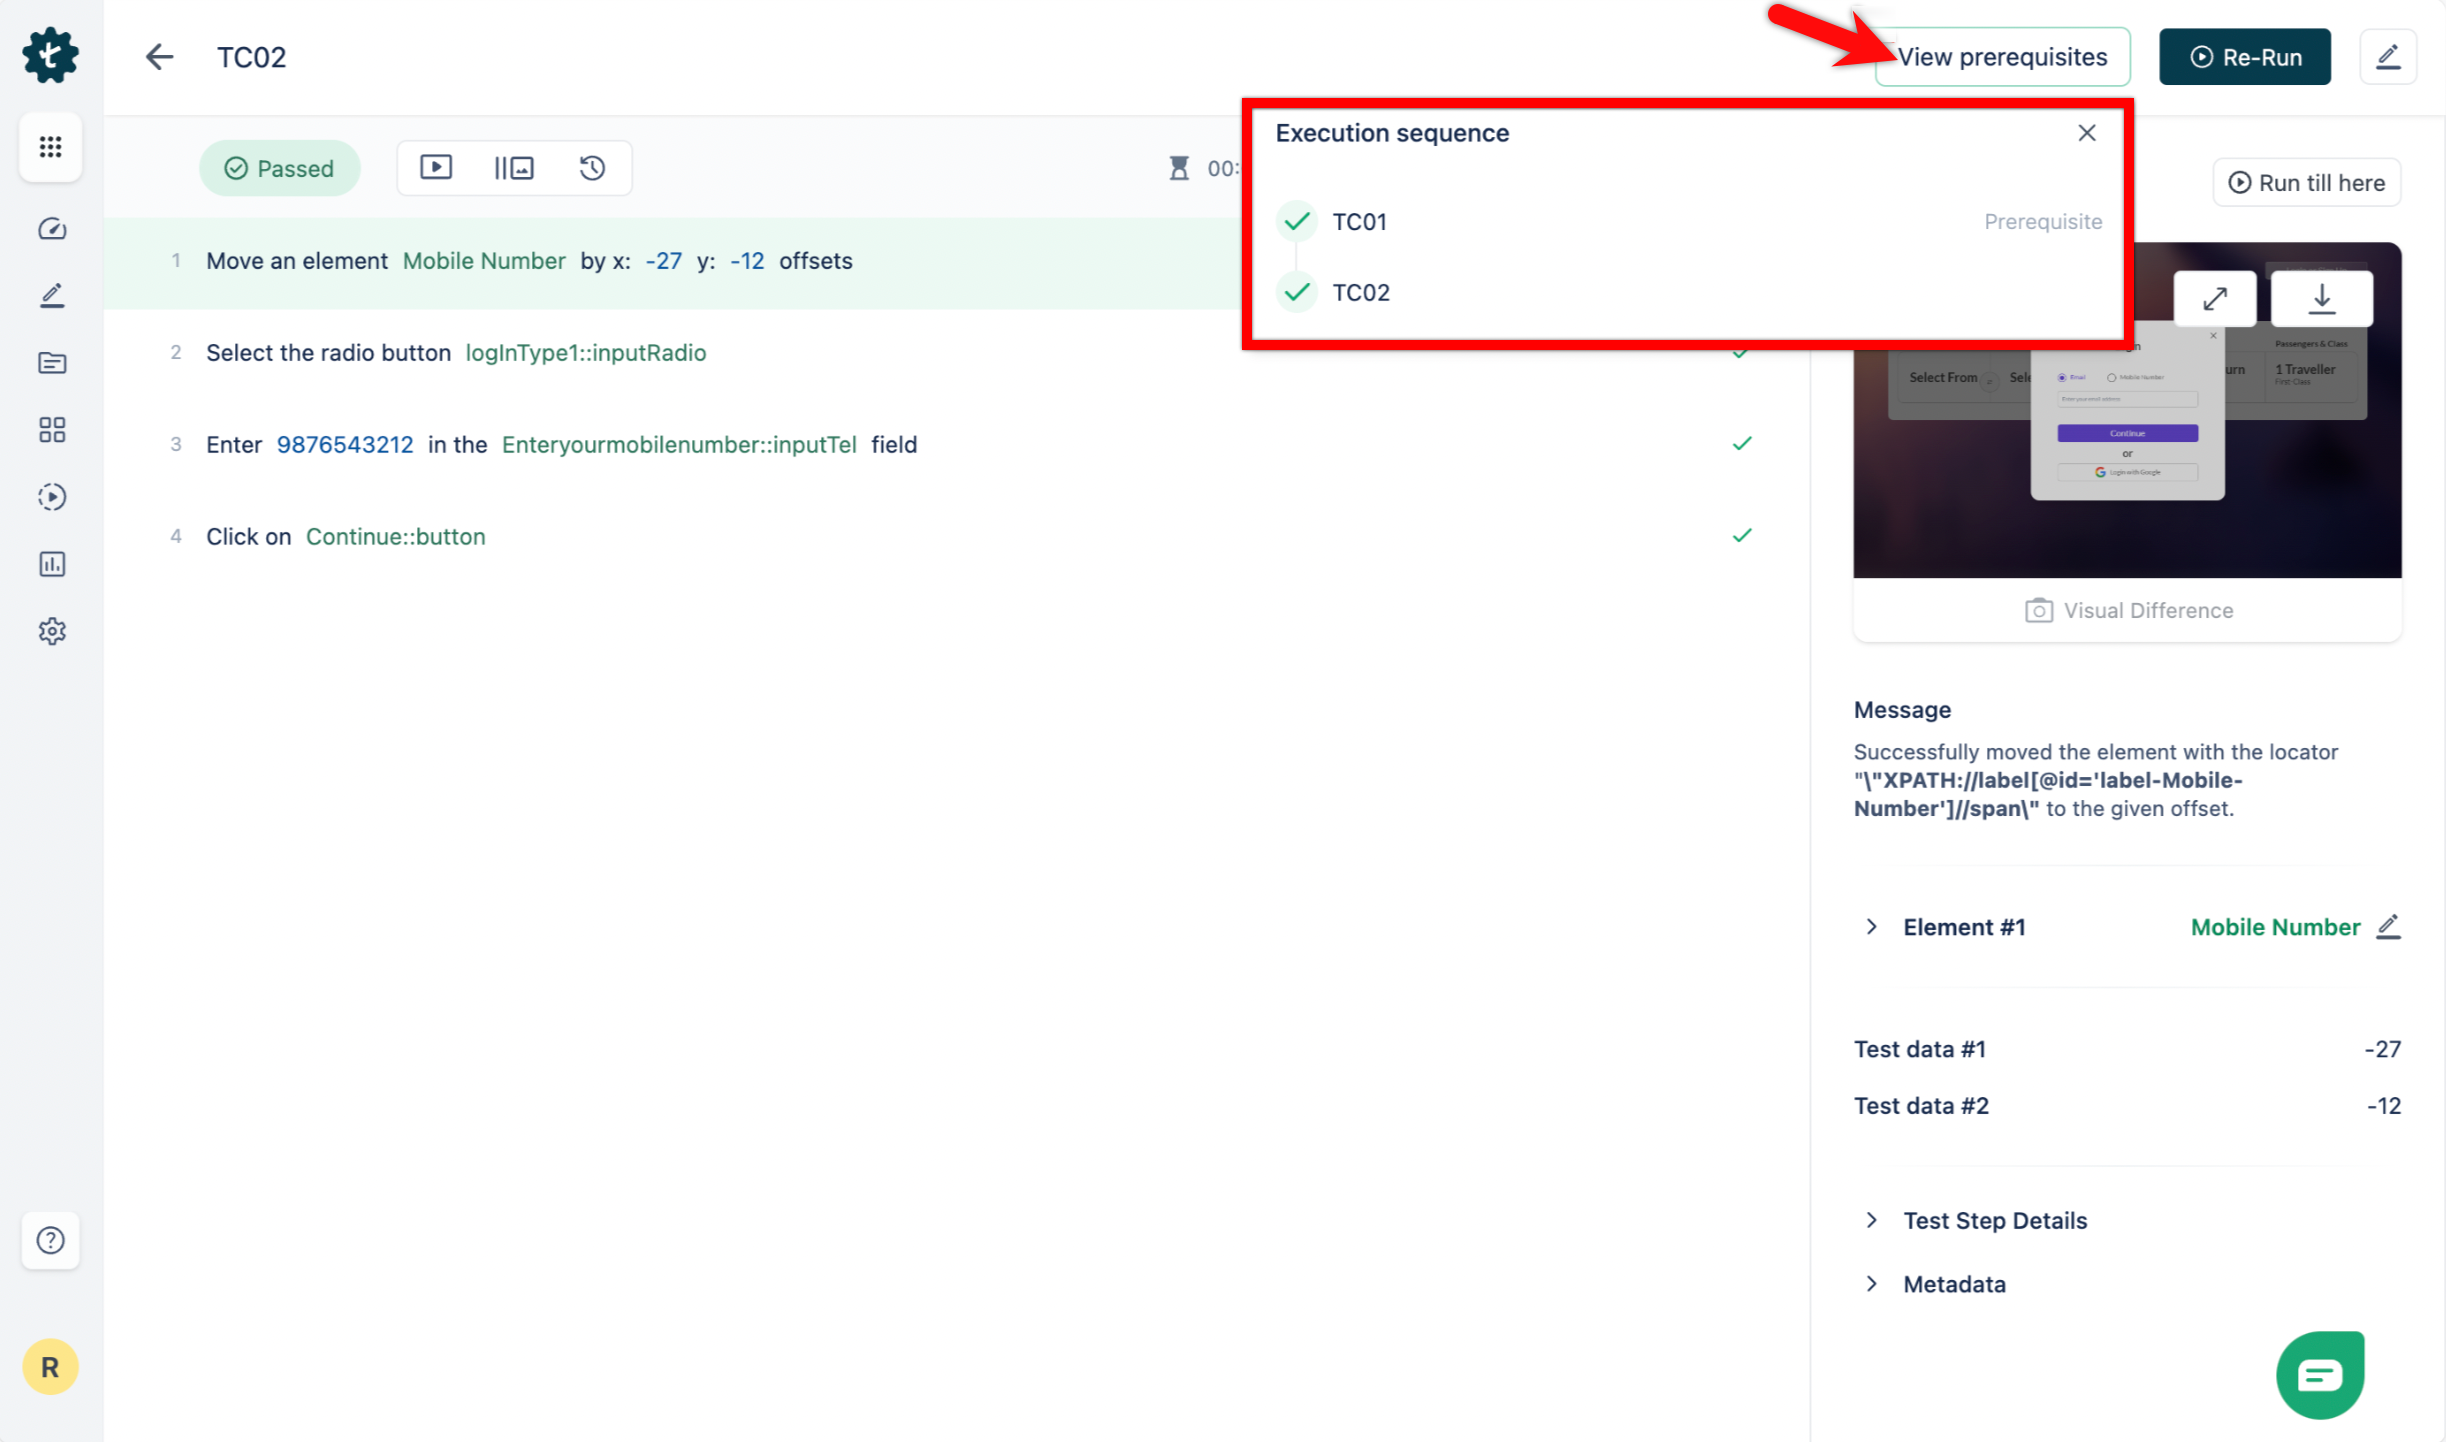Click the Re-Run button
This screenshot has height=1442, width=2446.
coord(2244,57)
